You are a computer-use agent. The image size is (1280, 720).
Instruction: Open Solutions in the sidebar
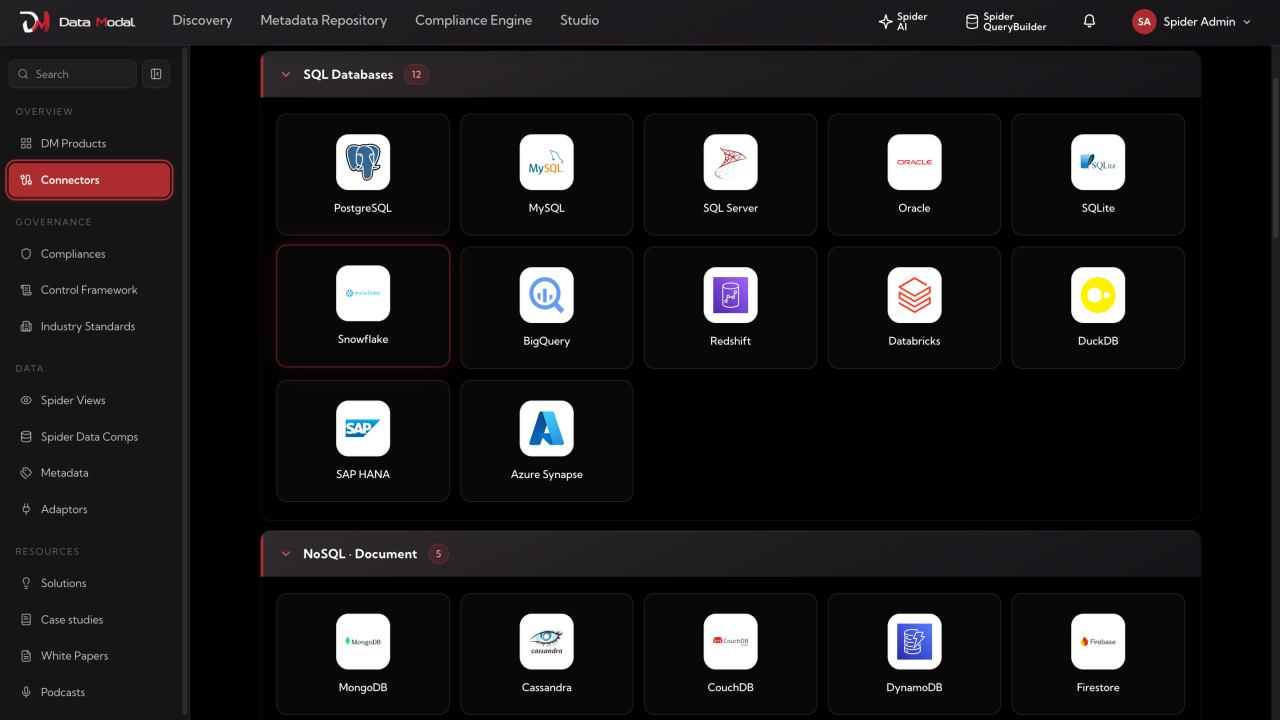90,583
